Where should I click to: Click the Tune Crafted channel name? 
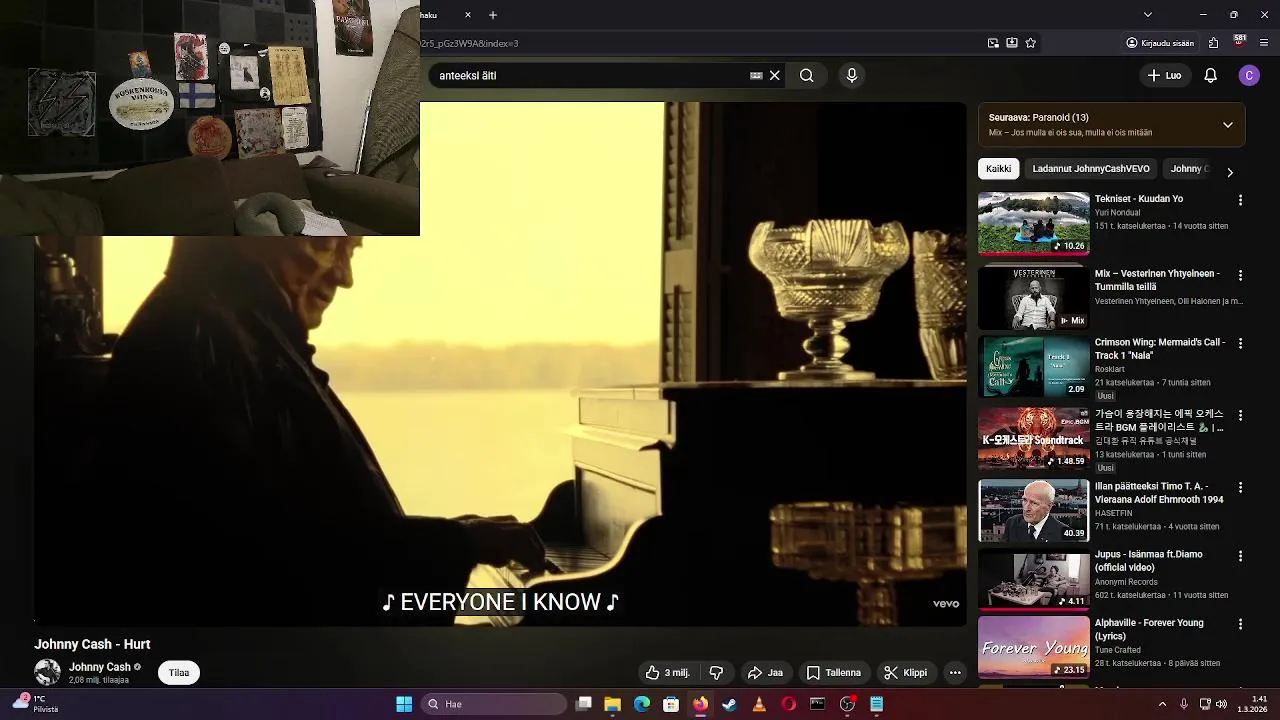point(1118,650)
